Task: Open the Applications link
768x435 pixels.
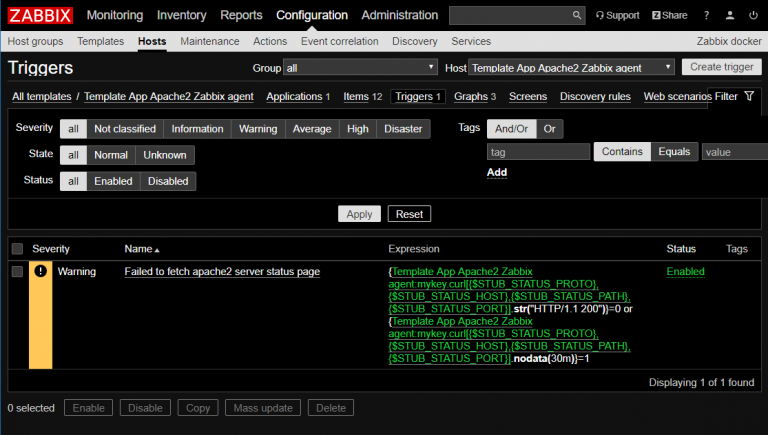Action: (x=294, y=97)
